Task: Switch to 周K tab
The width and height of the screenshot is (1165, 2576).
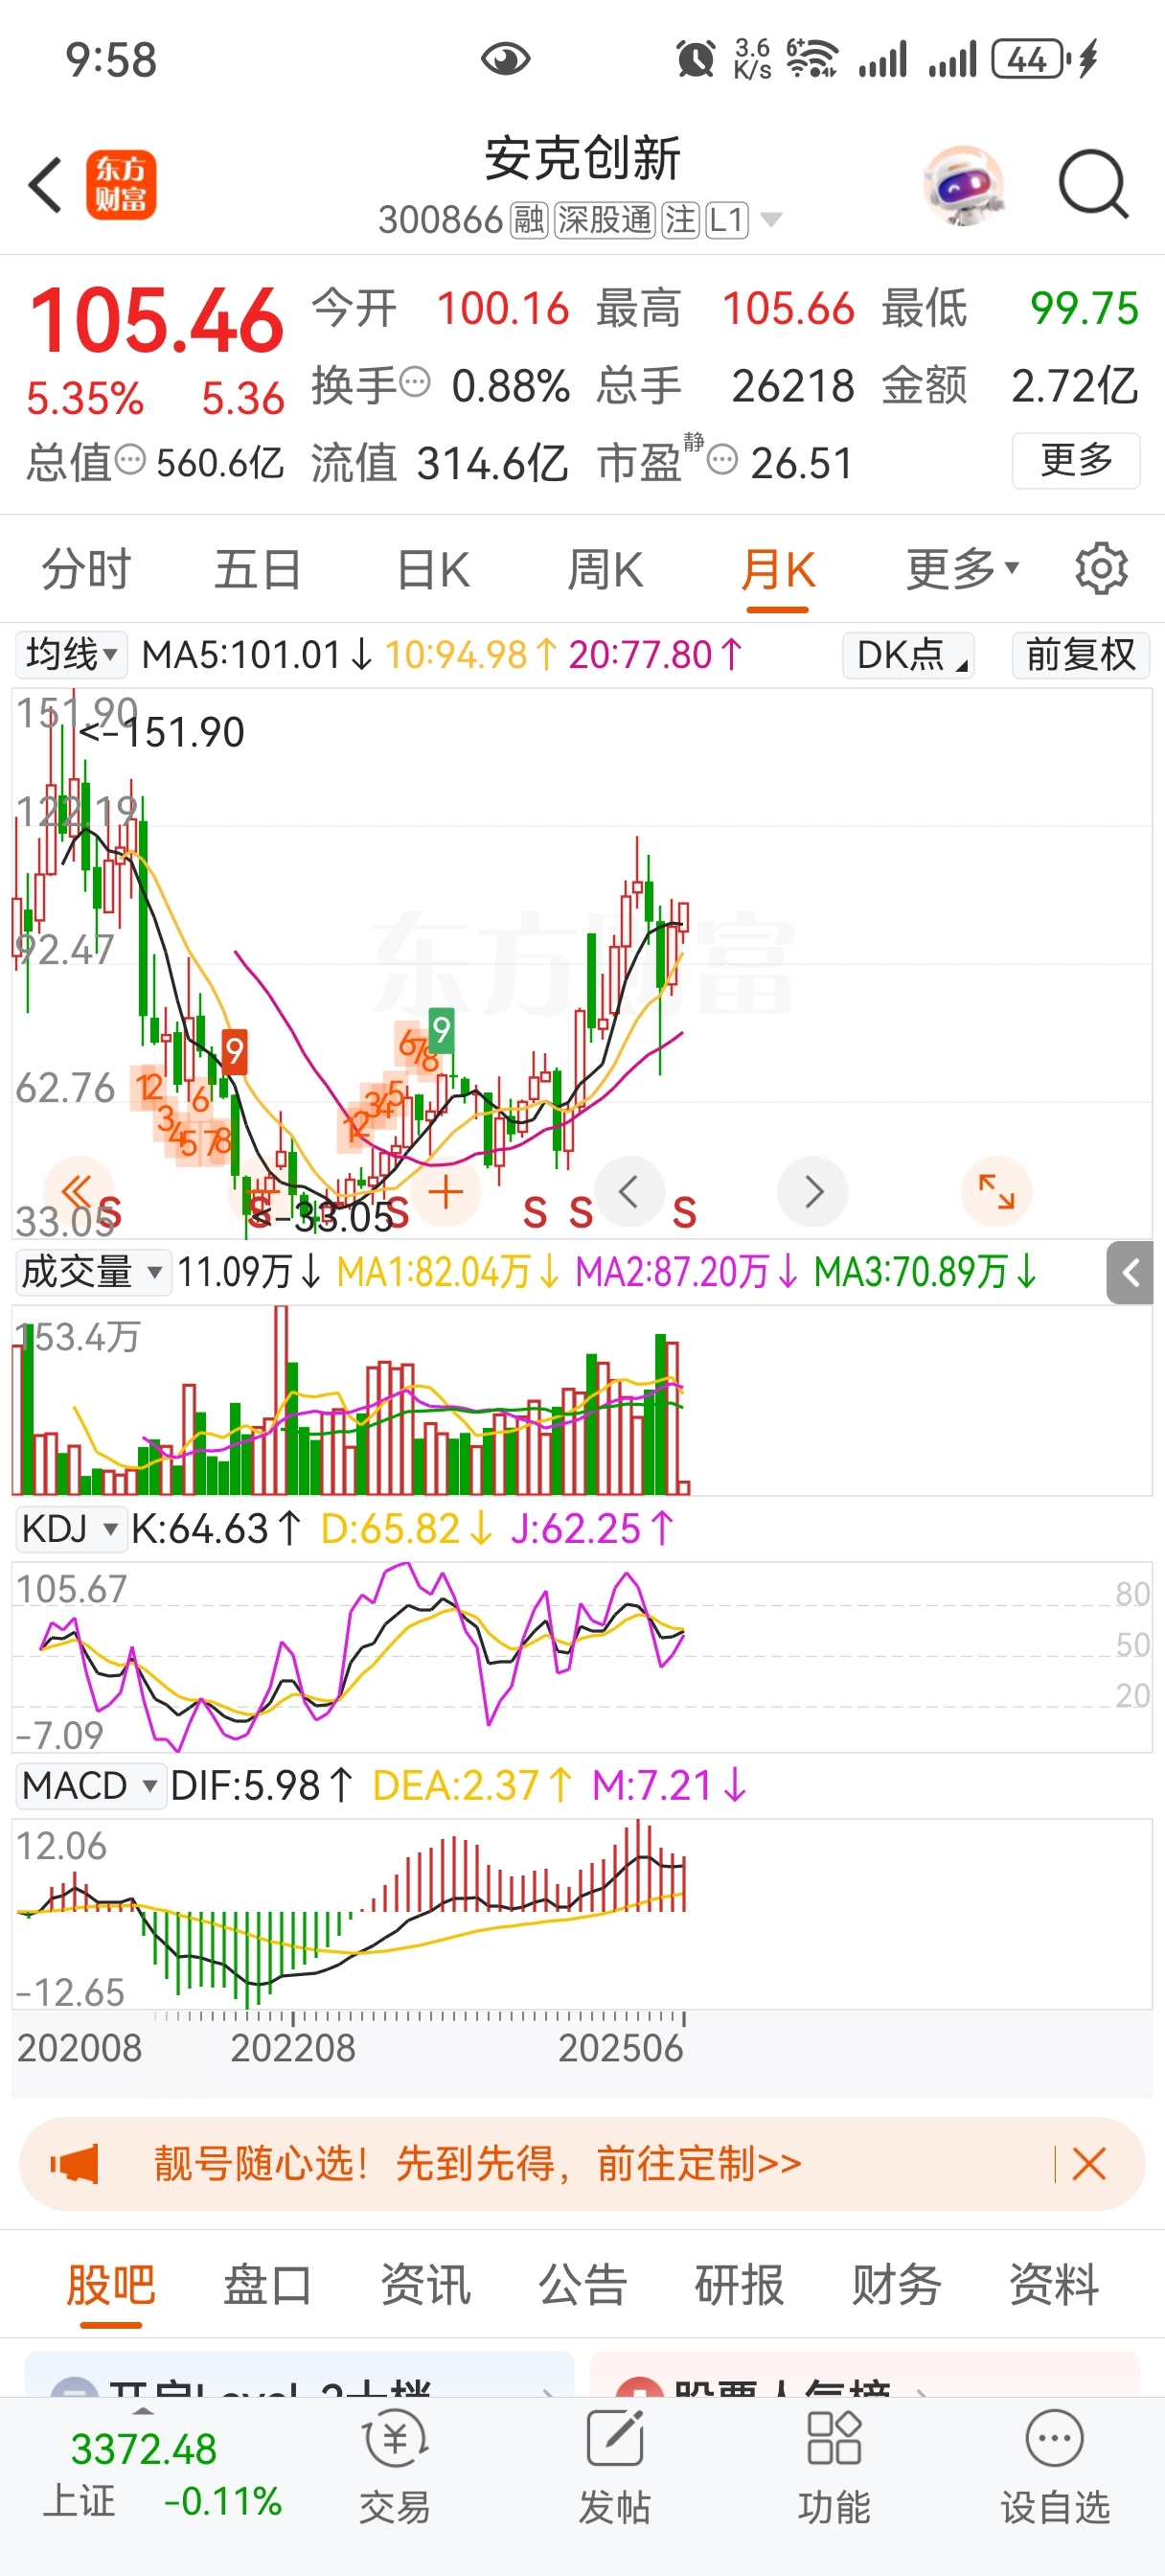Action: [x=605, y=569]
